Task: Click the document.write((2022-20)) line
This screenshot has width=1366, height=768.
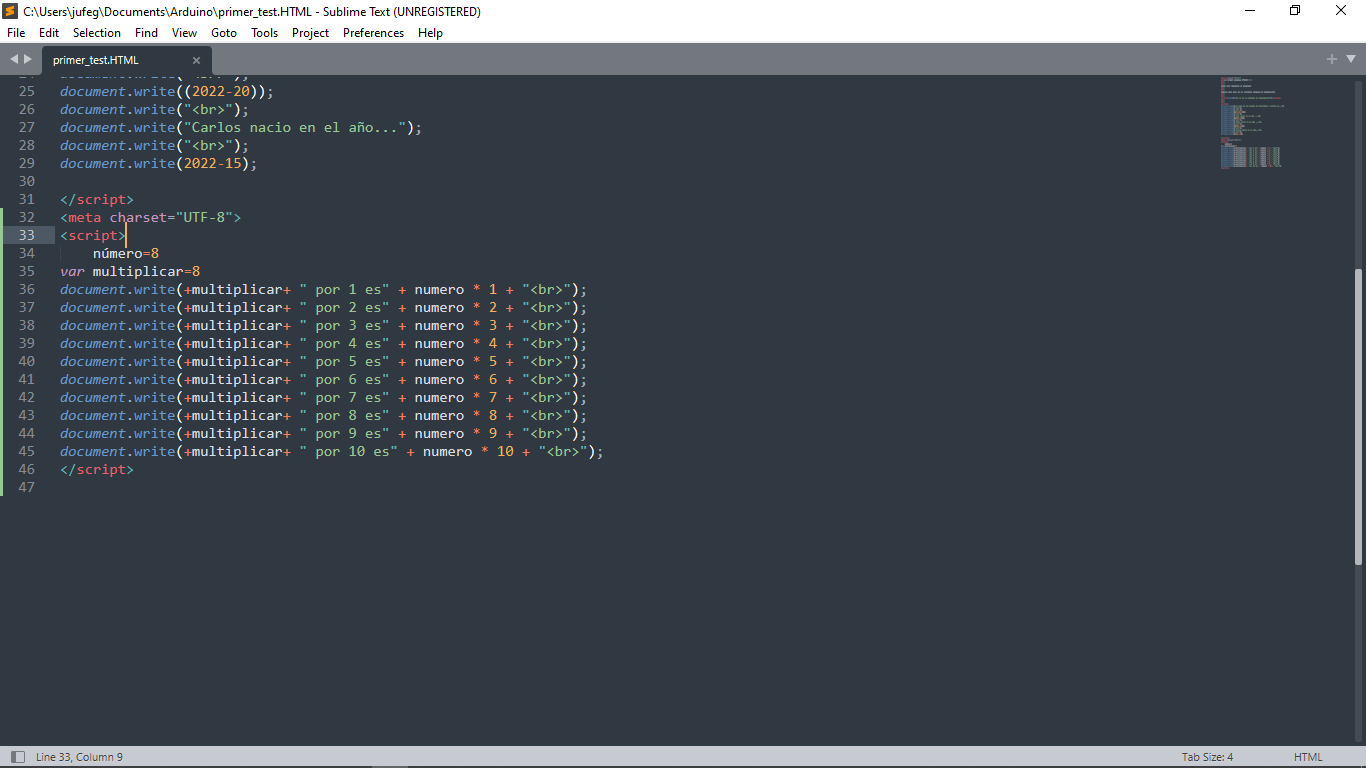Action: pyautogui.click(x=167, y=91)
